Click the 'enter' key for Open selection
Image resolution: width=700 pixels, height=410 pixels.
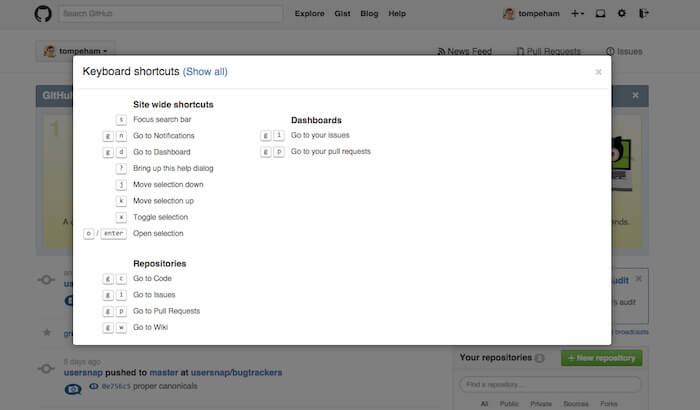click(x=113, y=234)
